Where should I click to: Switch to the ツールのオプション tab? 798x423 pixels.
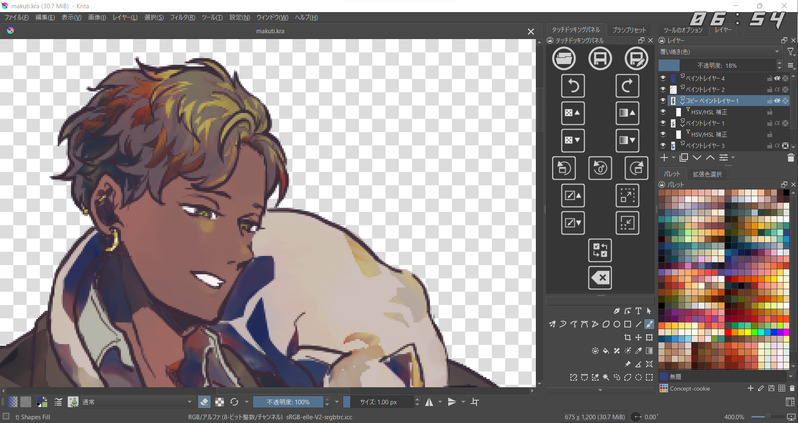pos(682,30)
